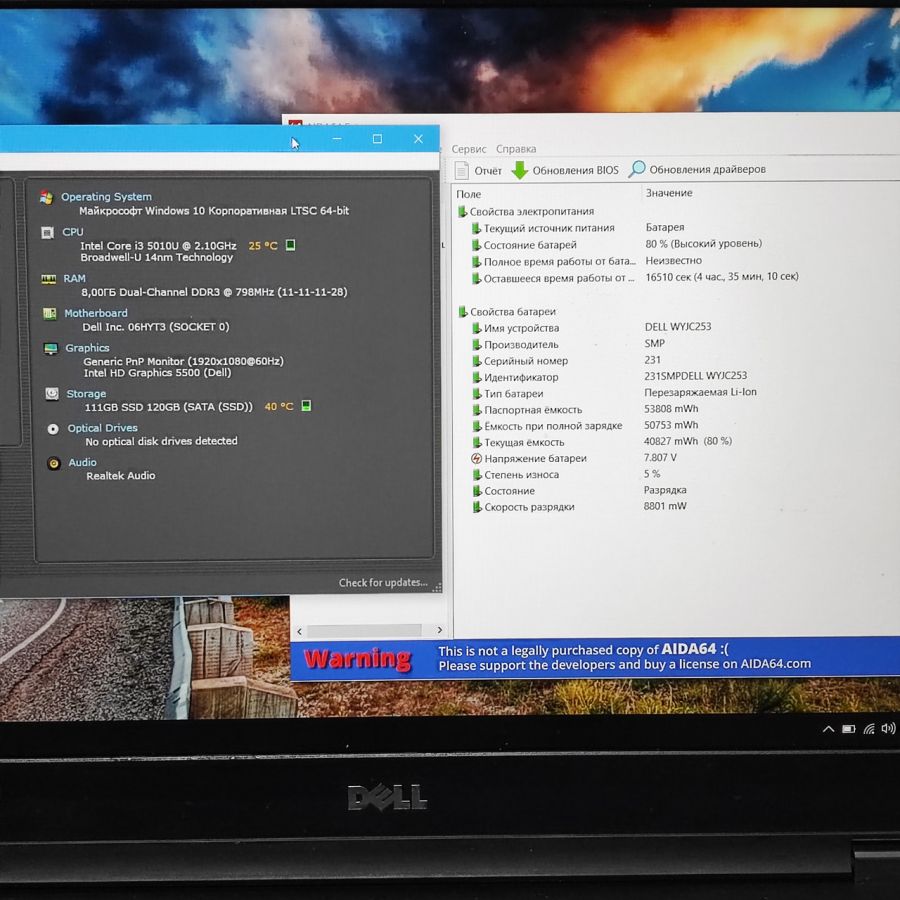Open the CPU section heading
The width and height of the screenshot is (900, 900).
tap(73, 232)
